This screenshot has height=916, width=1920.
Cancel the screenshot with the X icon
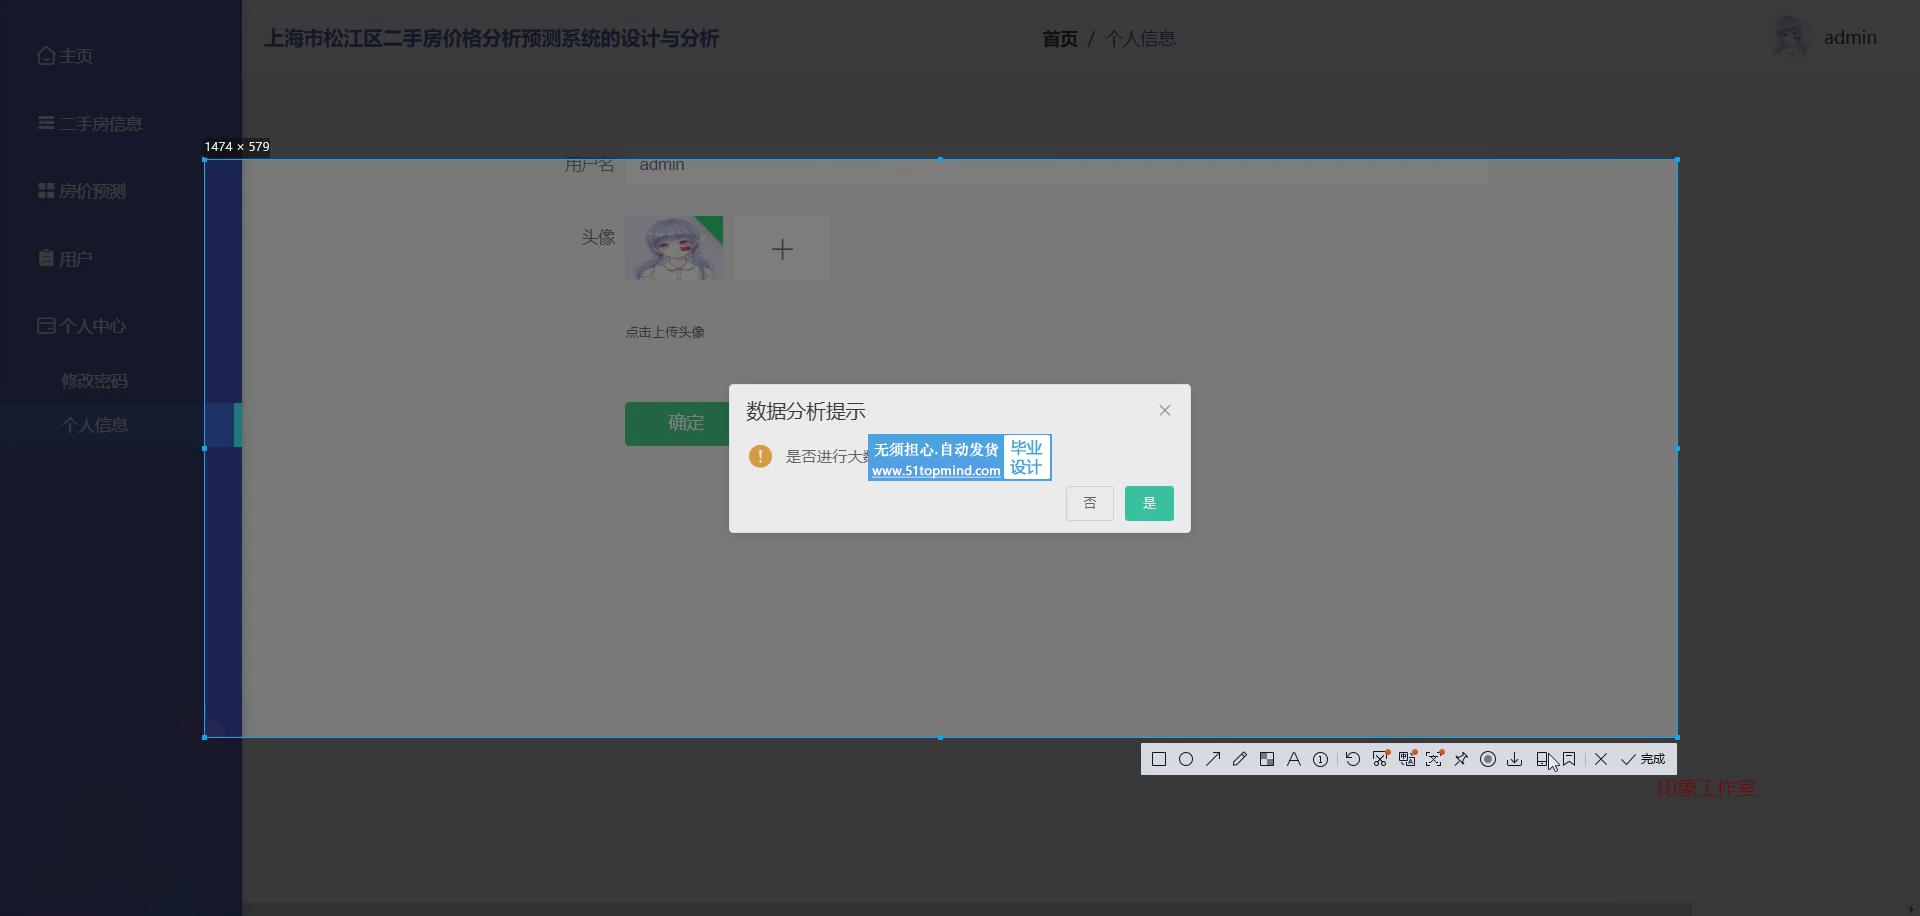click(x=1601, y=759)
